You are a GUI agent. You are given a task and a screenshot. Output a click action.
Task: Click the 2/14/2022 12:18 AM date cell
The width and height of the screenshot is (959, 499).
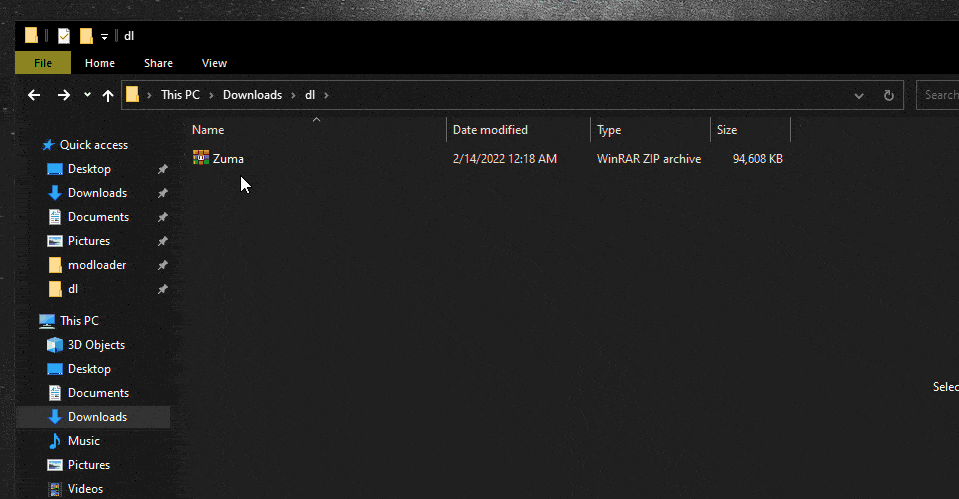pos(505,158)
